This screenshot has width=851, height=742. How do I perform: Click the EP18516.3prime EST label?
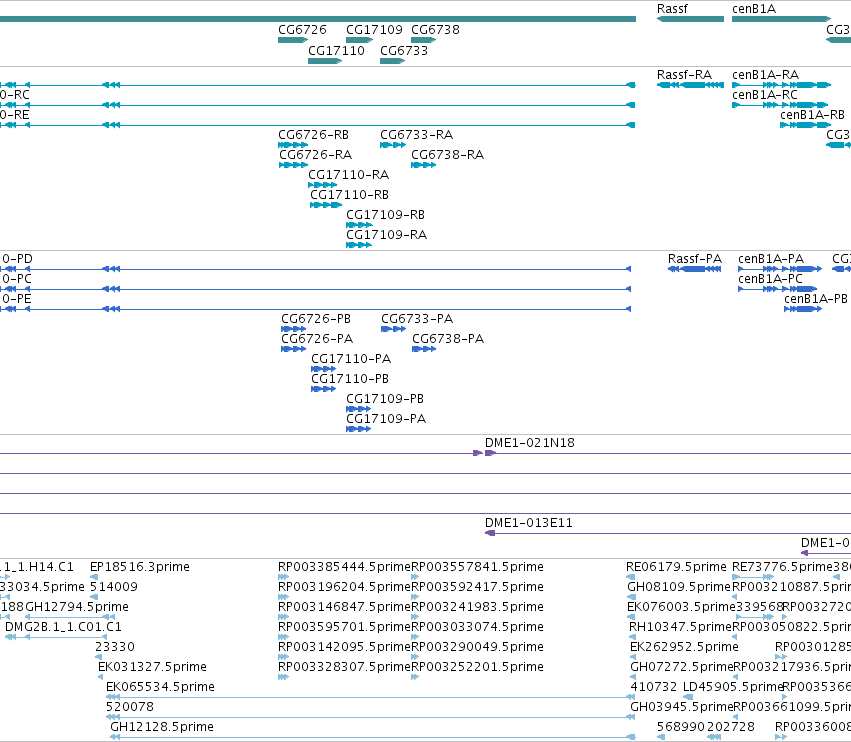tap(139, 567)
